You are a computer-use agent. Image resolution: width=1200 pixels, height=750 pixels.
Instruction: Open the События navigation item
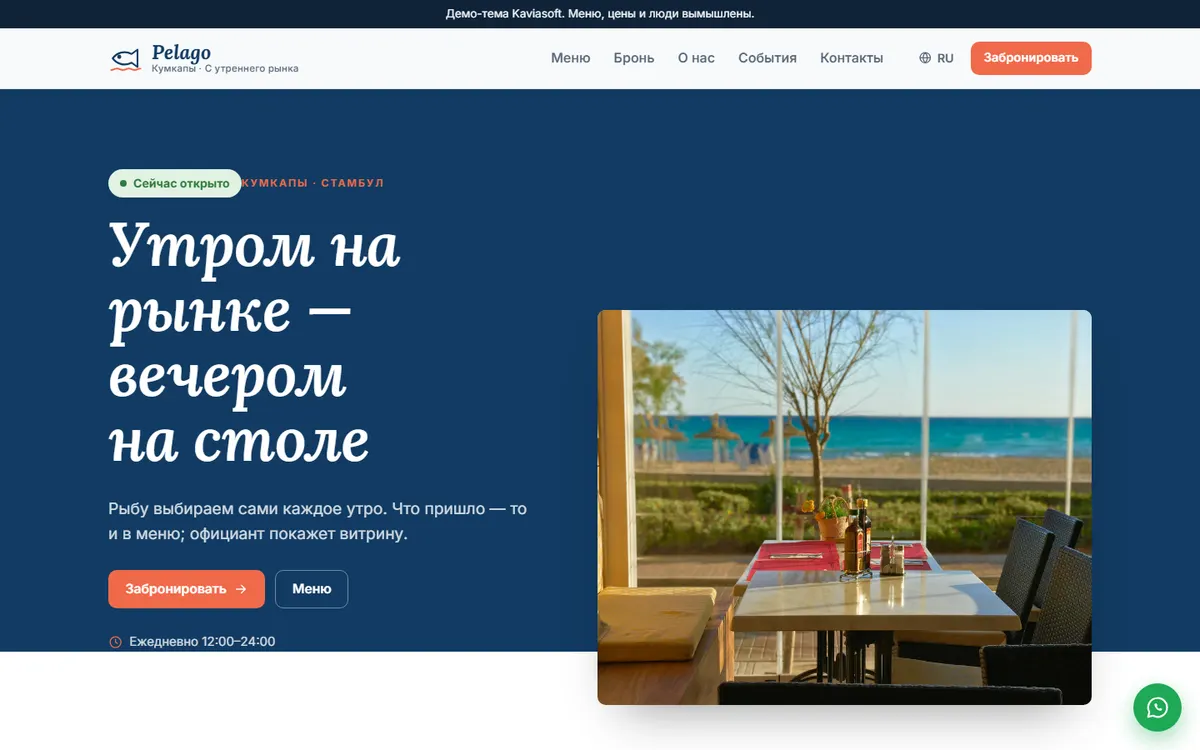tap(767, 58)
